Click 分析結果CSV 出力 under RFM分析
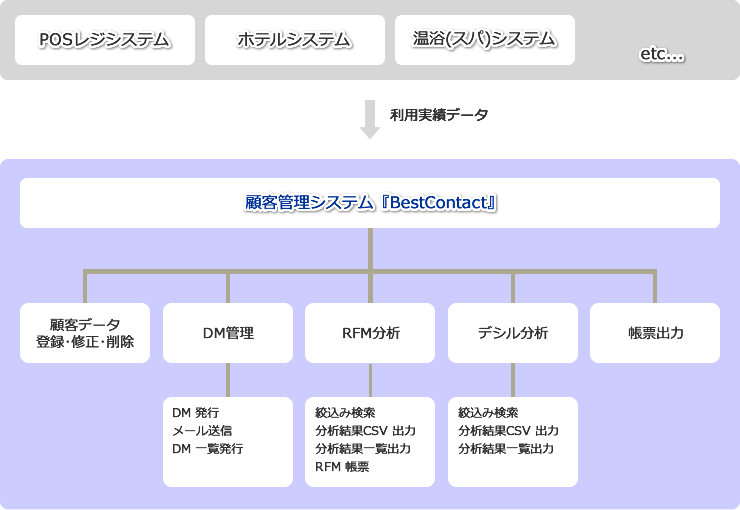Screen dimensions: 740x510 click(365, 431)
